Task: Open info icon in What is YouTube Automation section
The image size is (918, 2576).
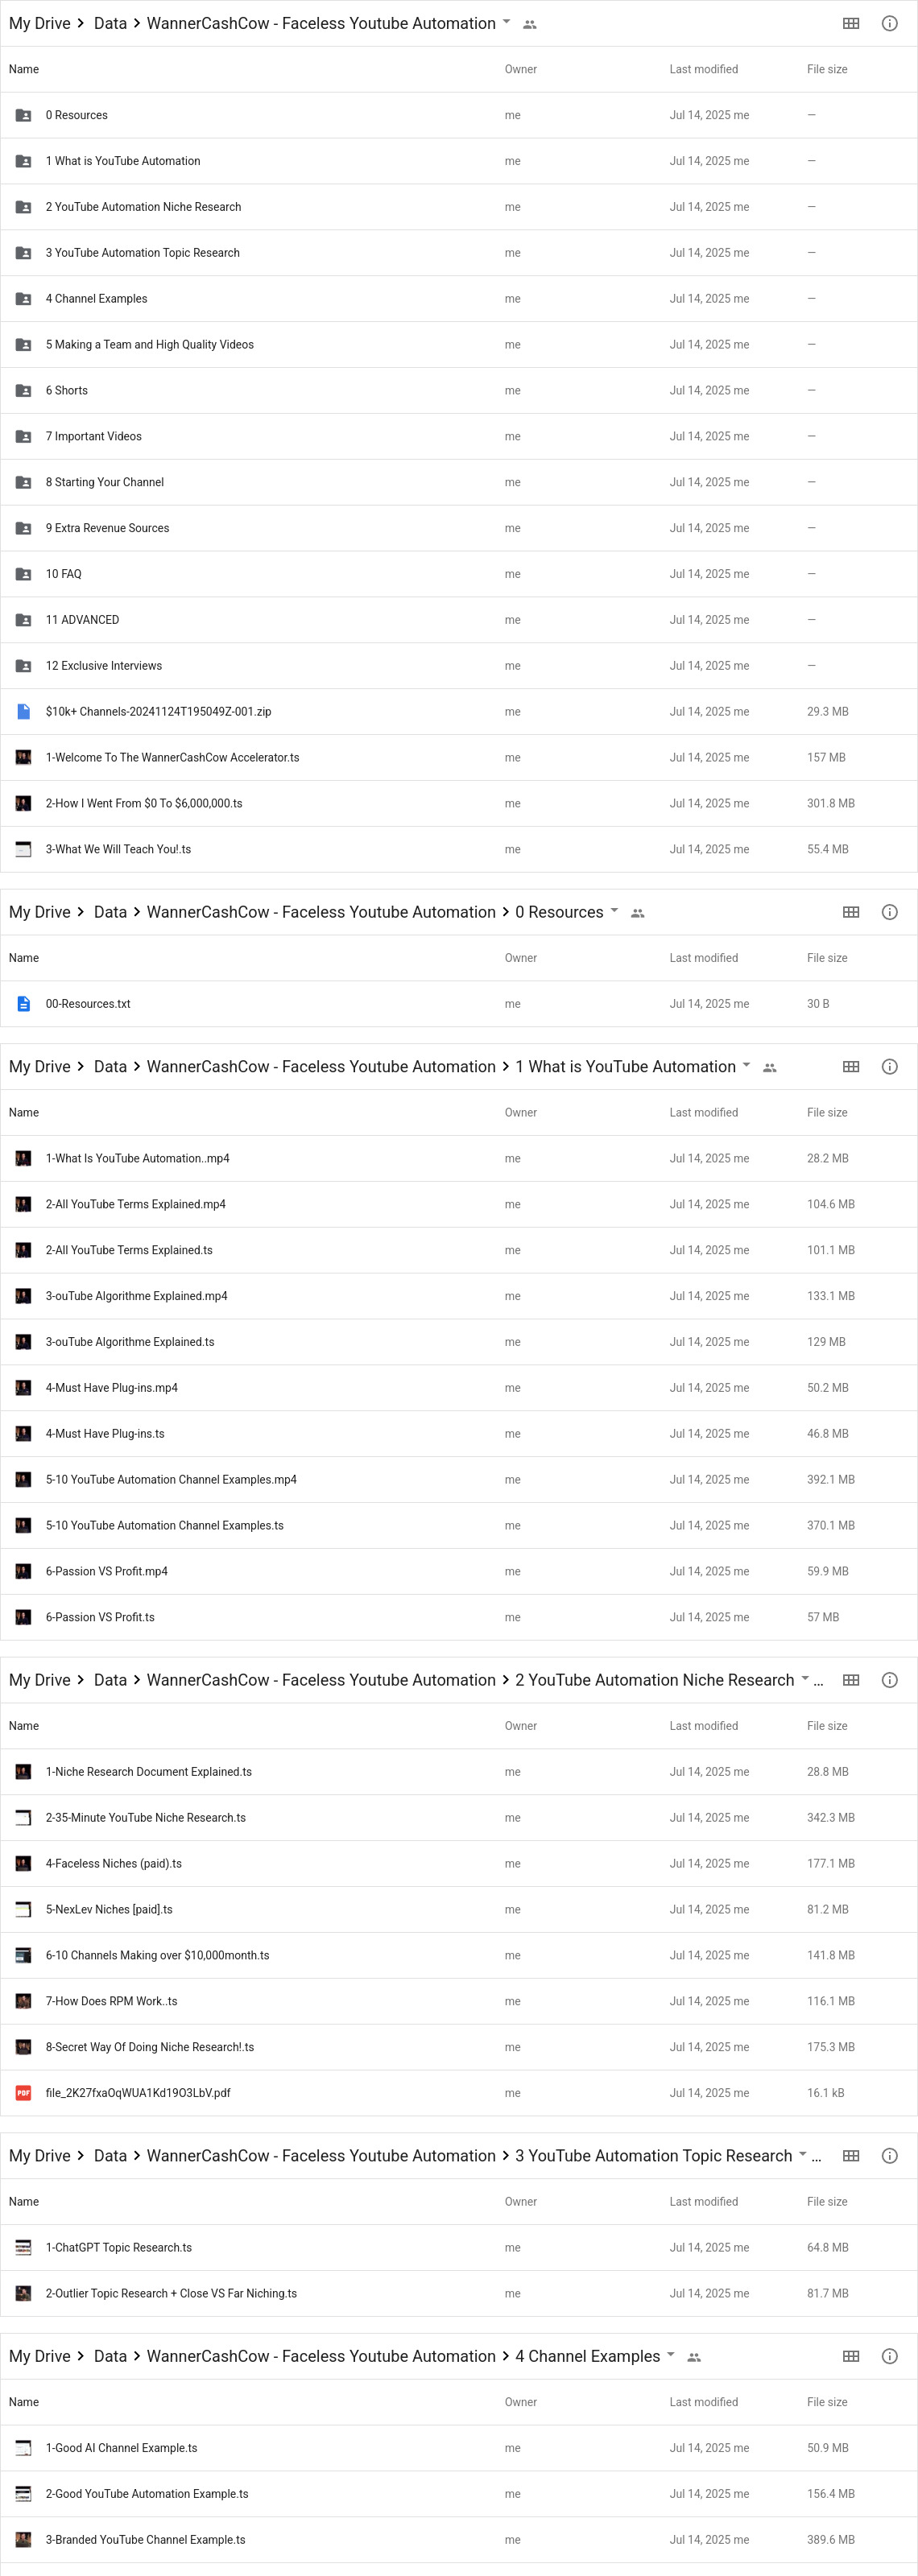Action: point(889,1067)
